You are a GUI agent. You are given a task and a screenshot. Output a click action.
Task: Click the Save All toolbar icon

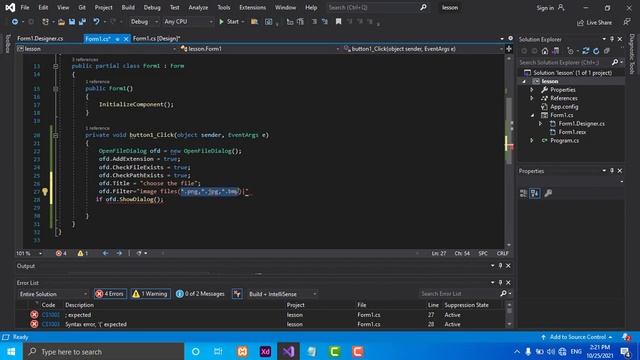(82, 22)
